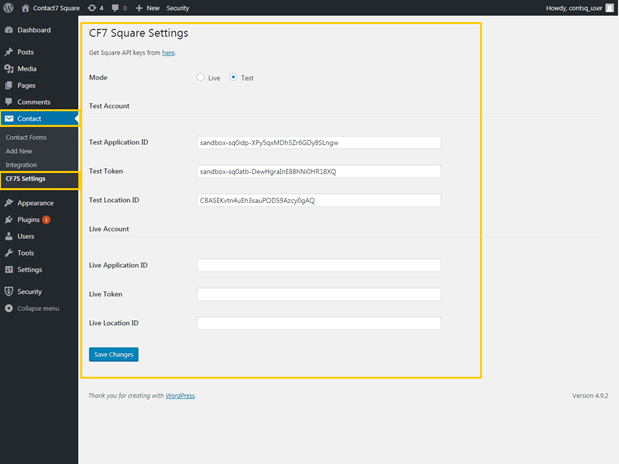Open the Media menu item

point(27,69)
